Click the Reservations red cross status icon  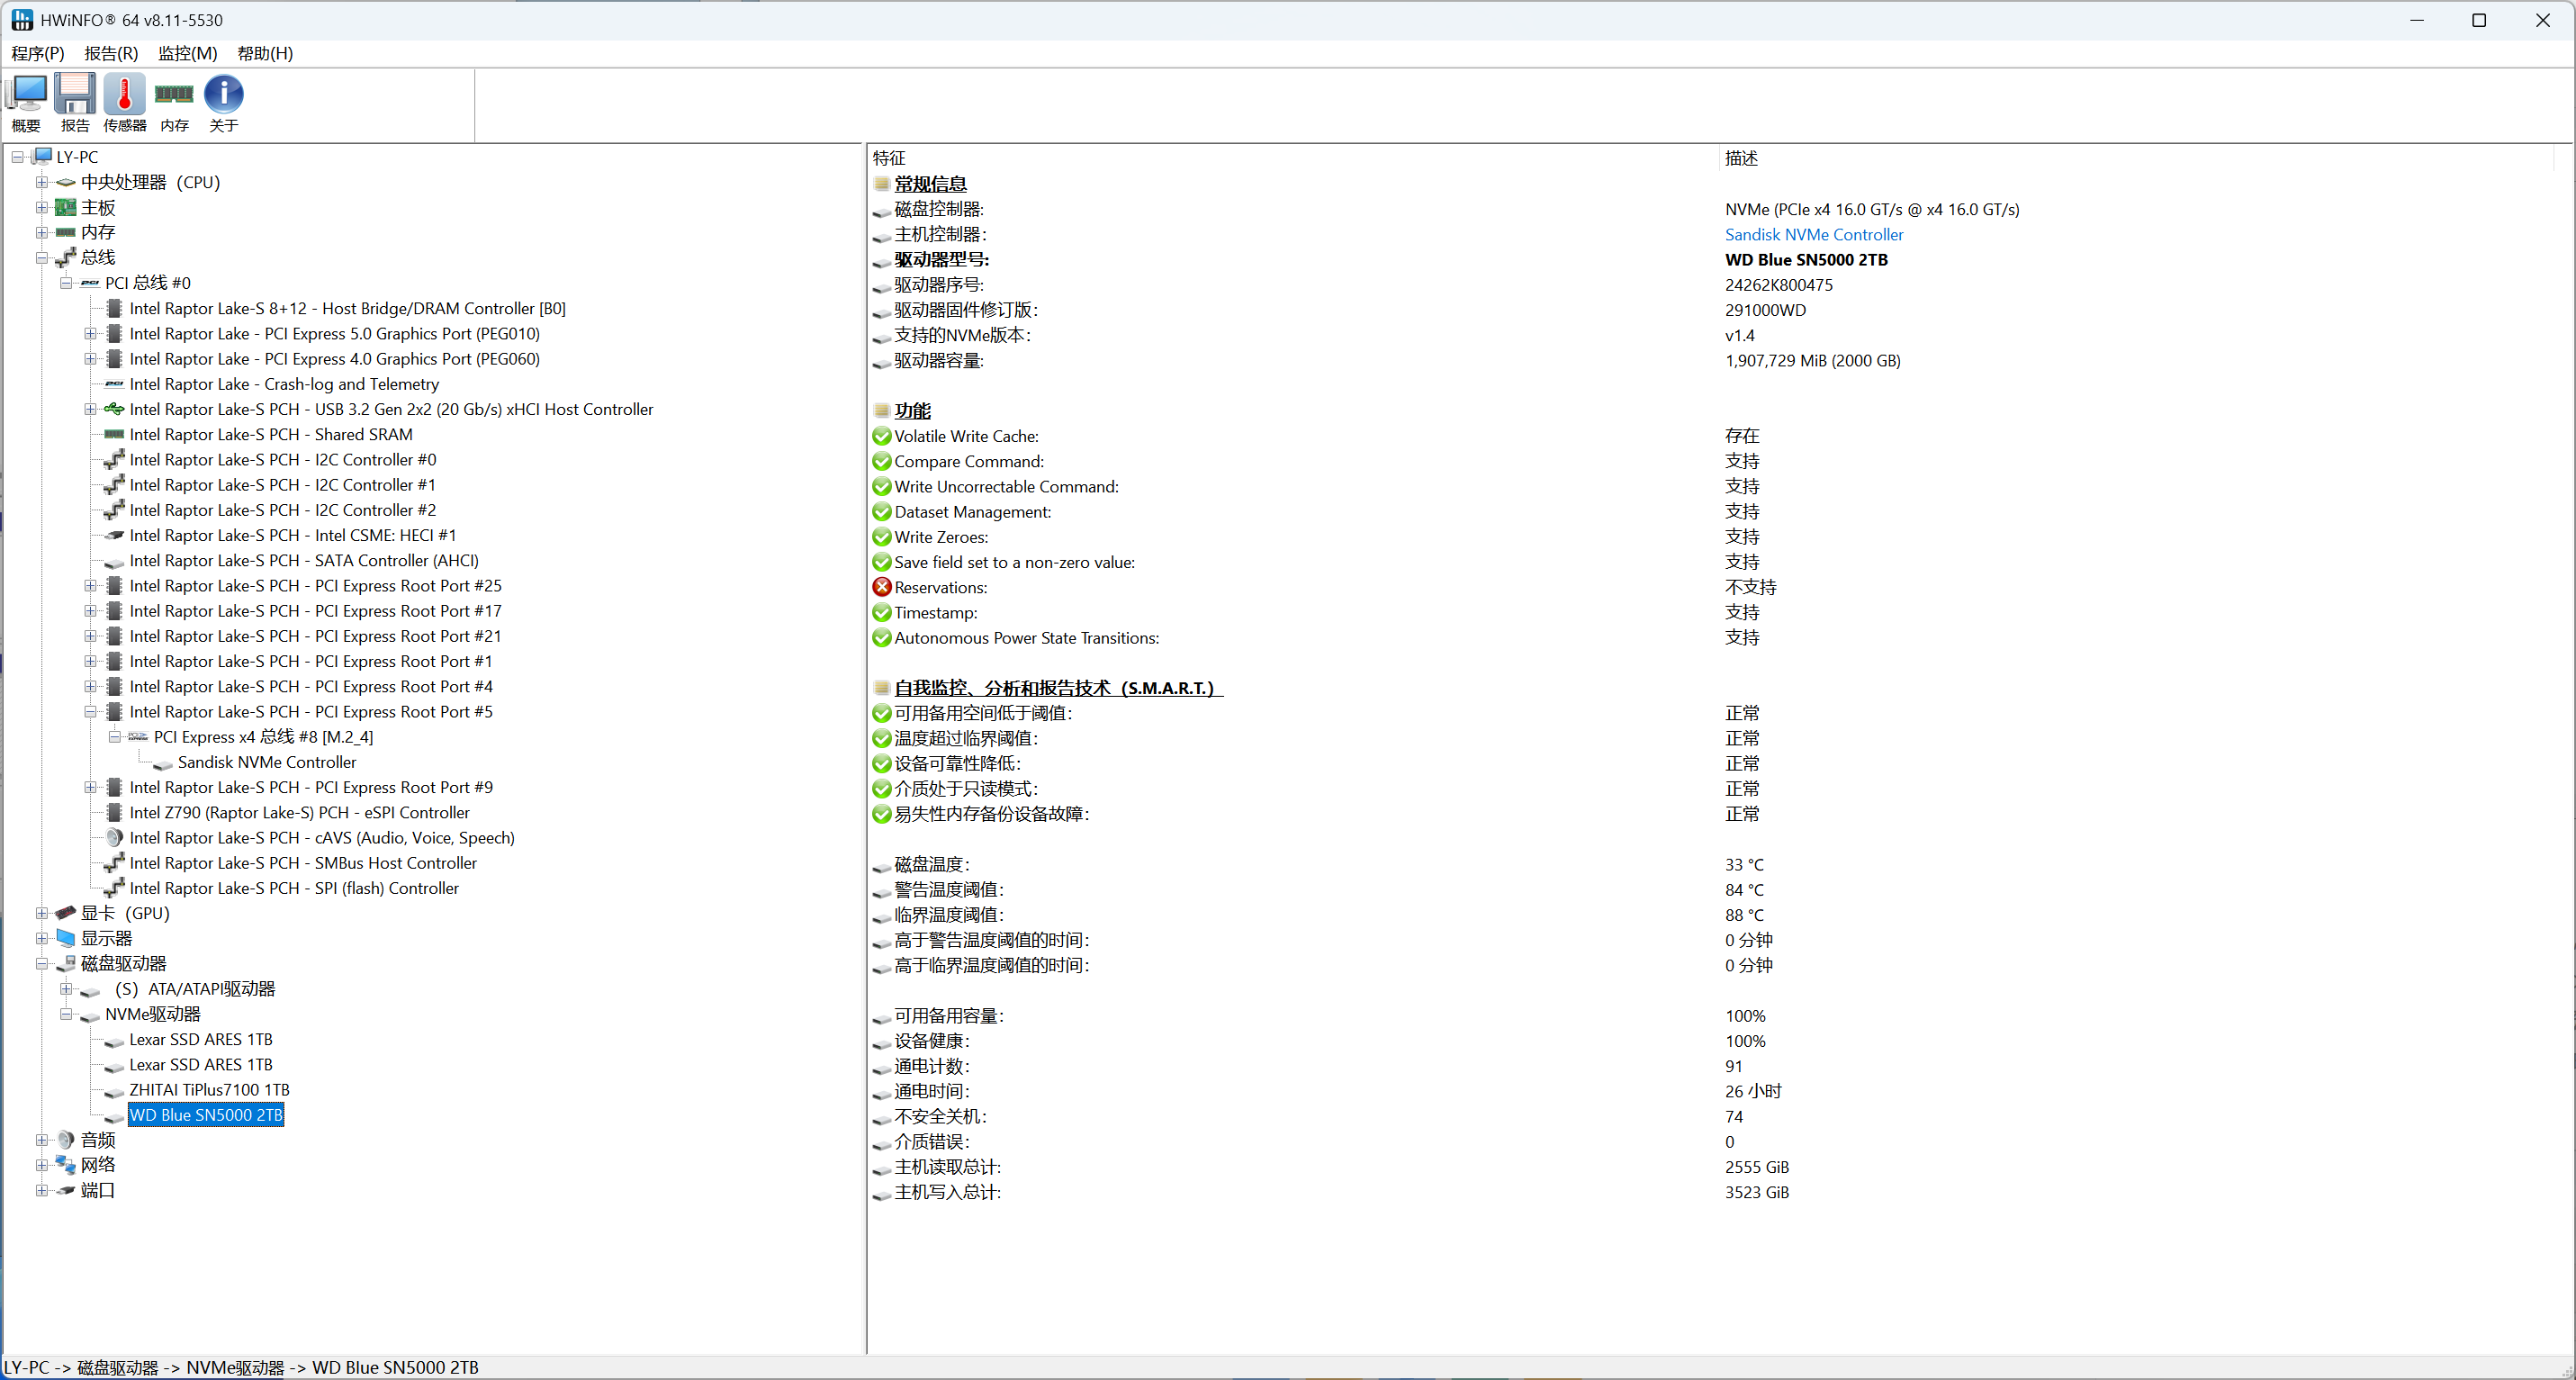pyautogui.click(x=882, y=587)
